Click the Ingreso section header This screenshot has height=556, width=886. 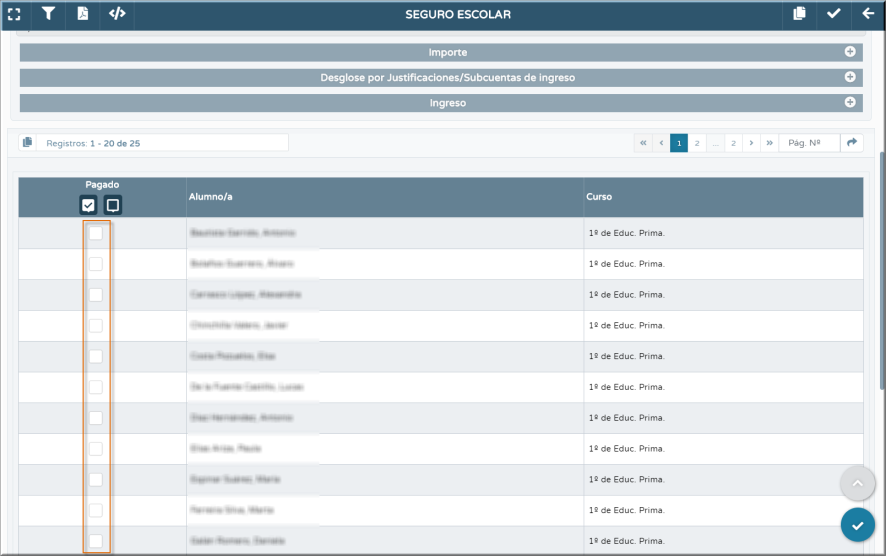tap(441, 103)
